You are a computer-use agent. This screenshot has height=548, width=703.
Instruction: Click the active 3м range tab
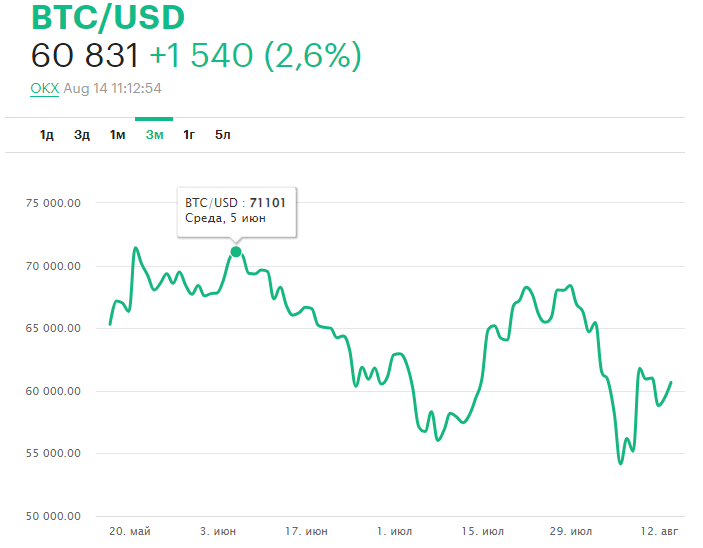tap(154, 135)
